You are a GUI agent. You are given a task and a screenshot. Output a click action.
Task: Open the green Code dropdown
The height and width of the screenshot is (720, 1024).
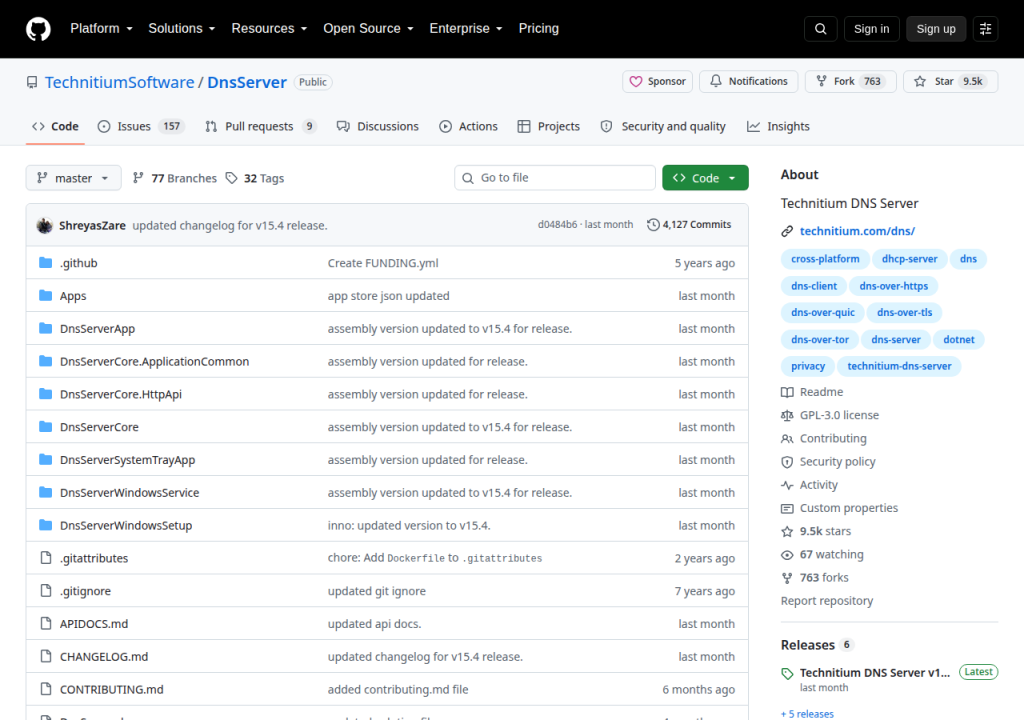[x=705, y=178]
